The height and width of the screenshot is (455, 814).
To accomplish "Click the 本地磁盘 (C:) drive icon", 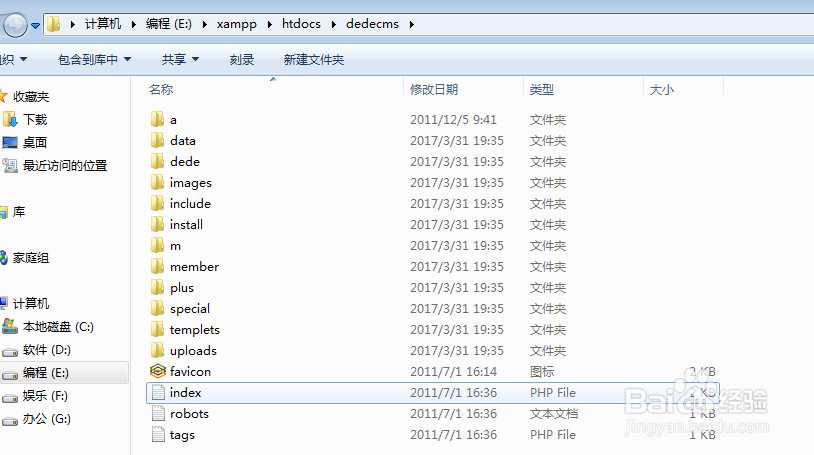I will [10, 327].
